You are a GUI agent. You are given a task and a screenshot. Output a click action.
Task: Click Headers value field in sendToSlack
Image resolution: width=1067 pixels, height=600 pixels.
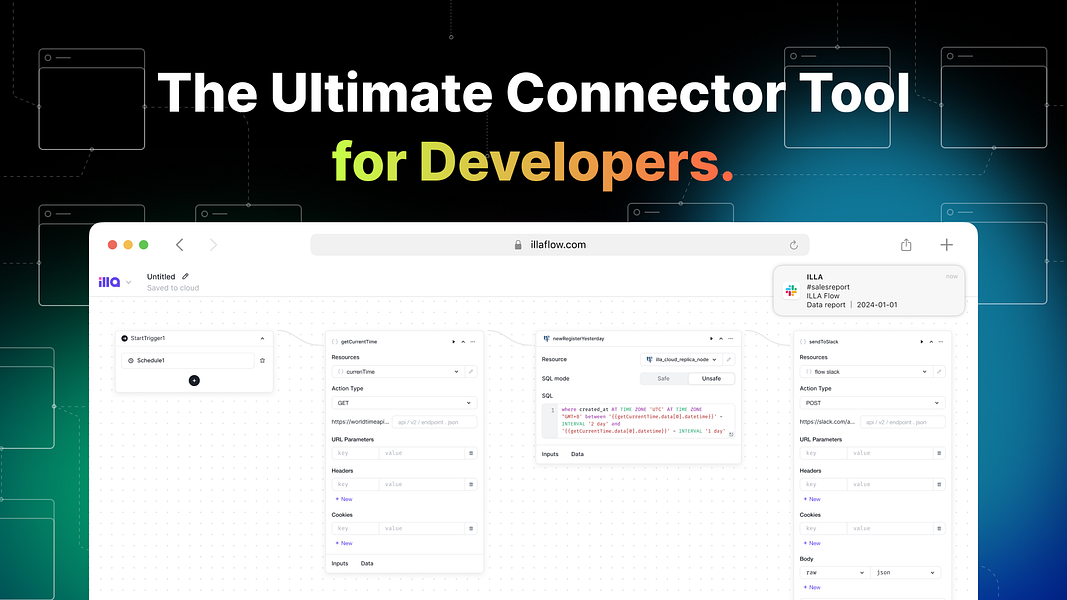tap(890, 484)
